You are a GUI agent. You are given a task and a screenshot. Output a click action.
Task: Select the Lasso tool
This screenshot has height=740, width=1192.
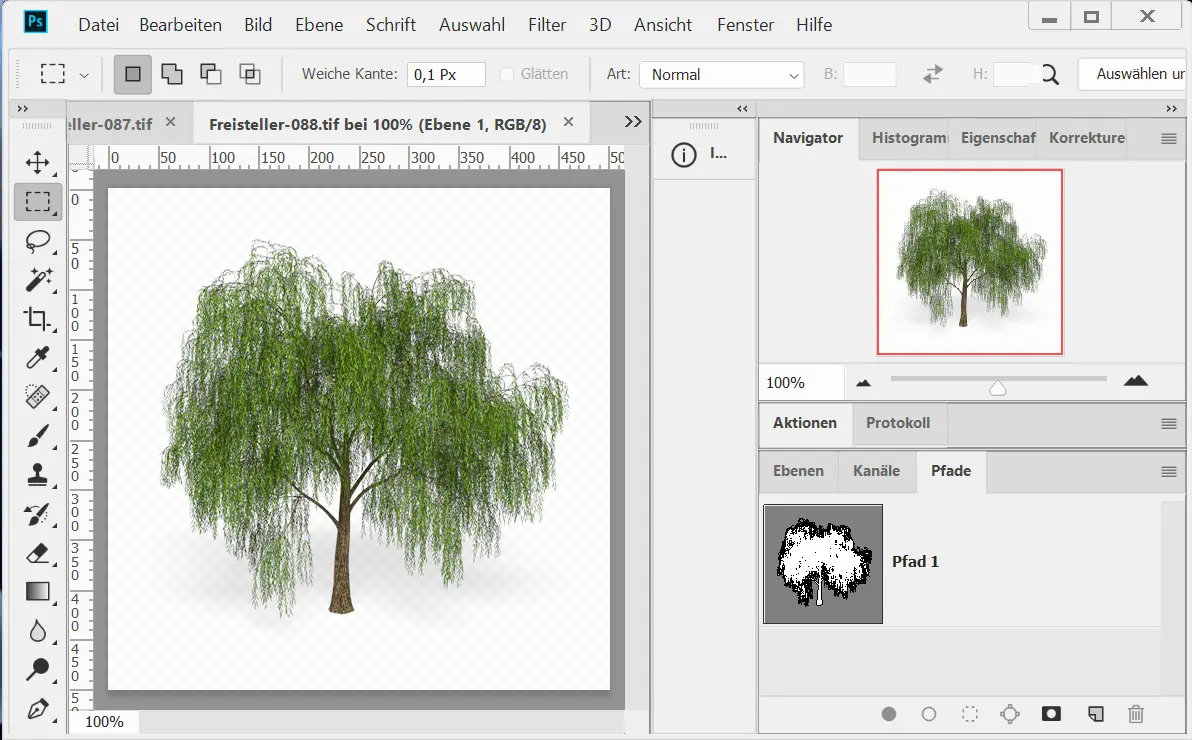click(x=38, y=241)
